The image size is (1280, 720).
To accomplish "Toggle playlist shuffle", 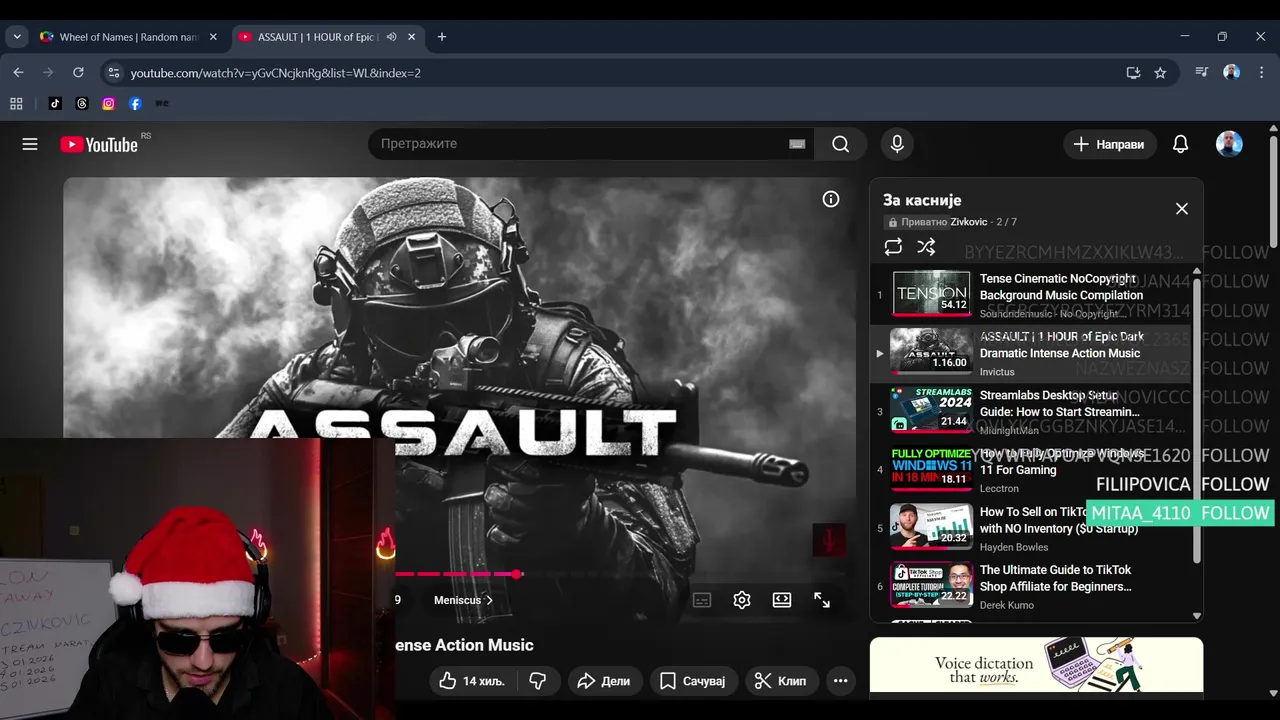I will click(x=926, y=246).
